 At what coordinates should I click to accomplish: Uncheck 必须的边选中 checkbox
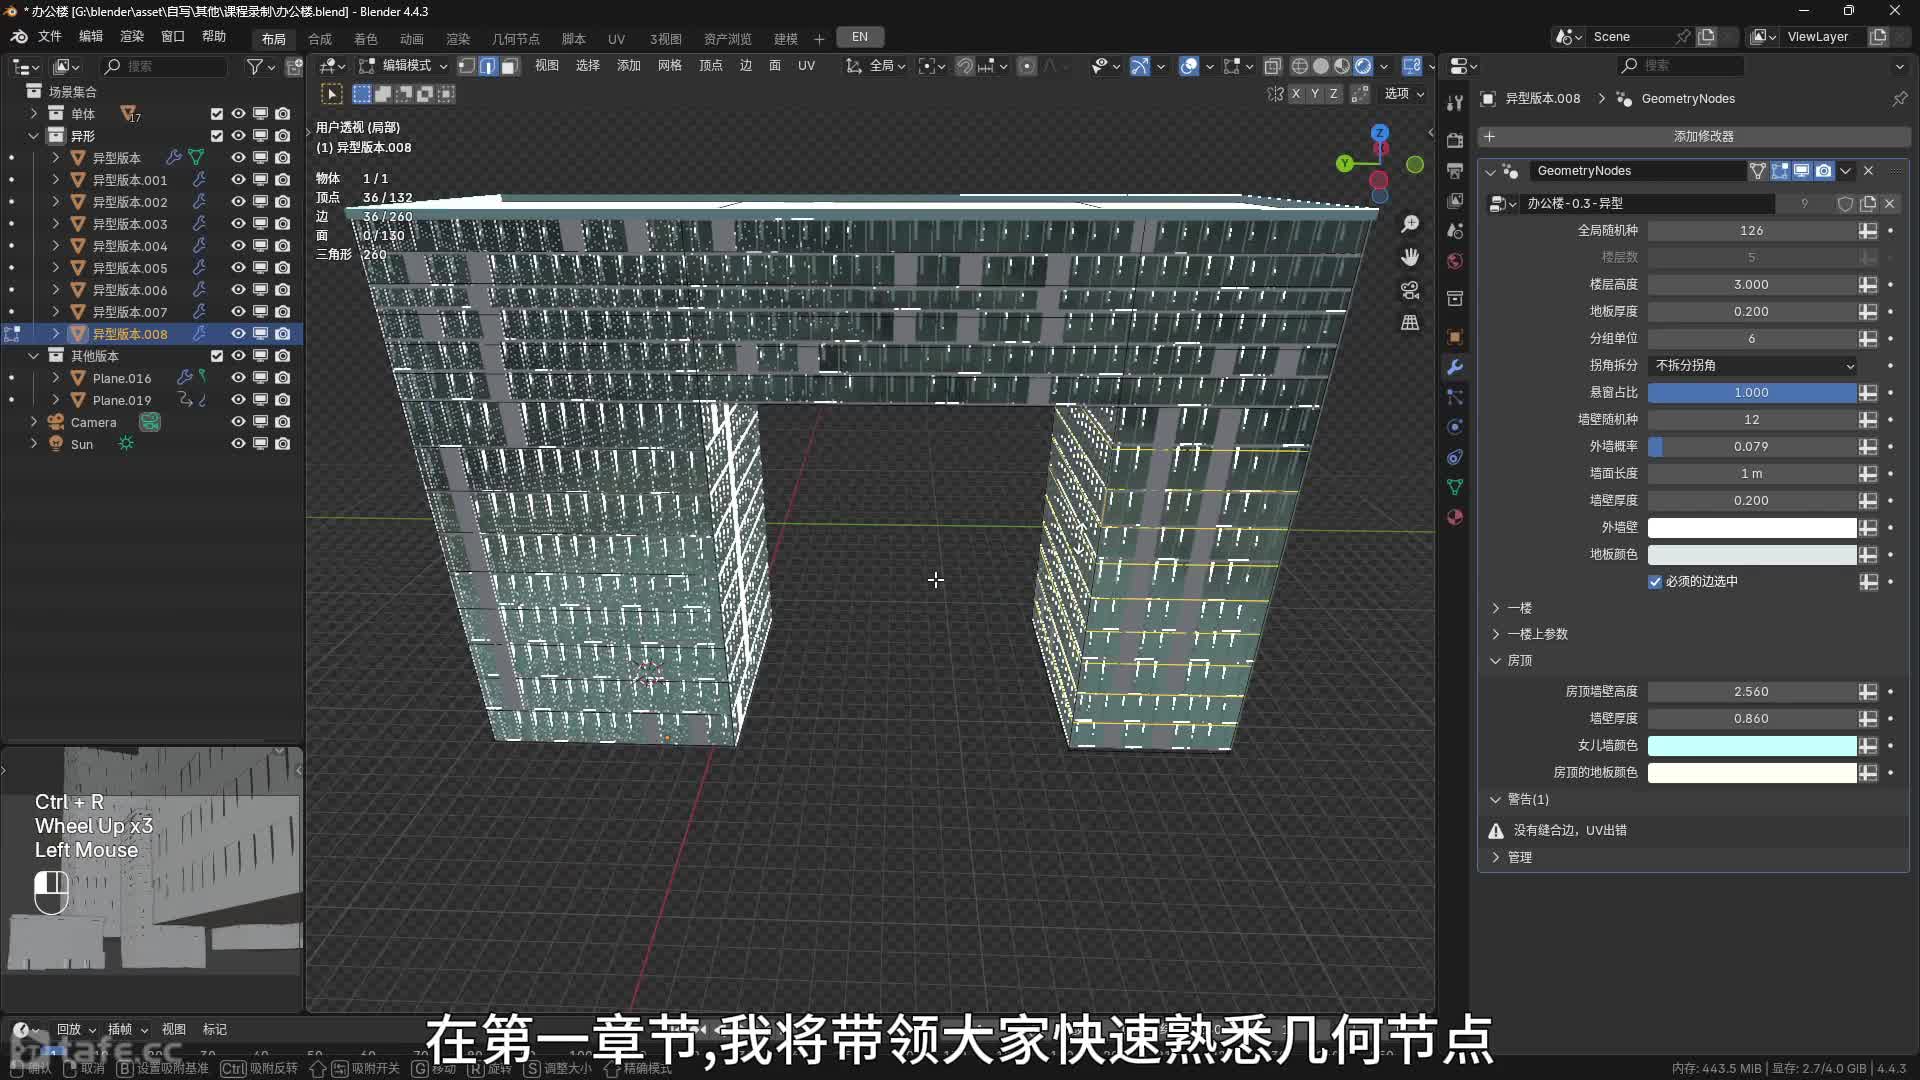click(x=1655, y=582)
